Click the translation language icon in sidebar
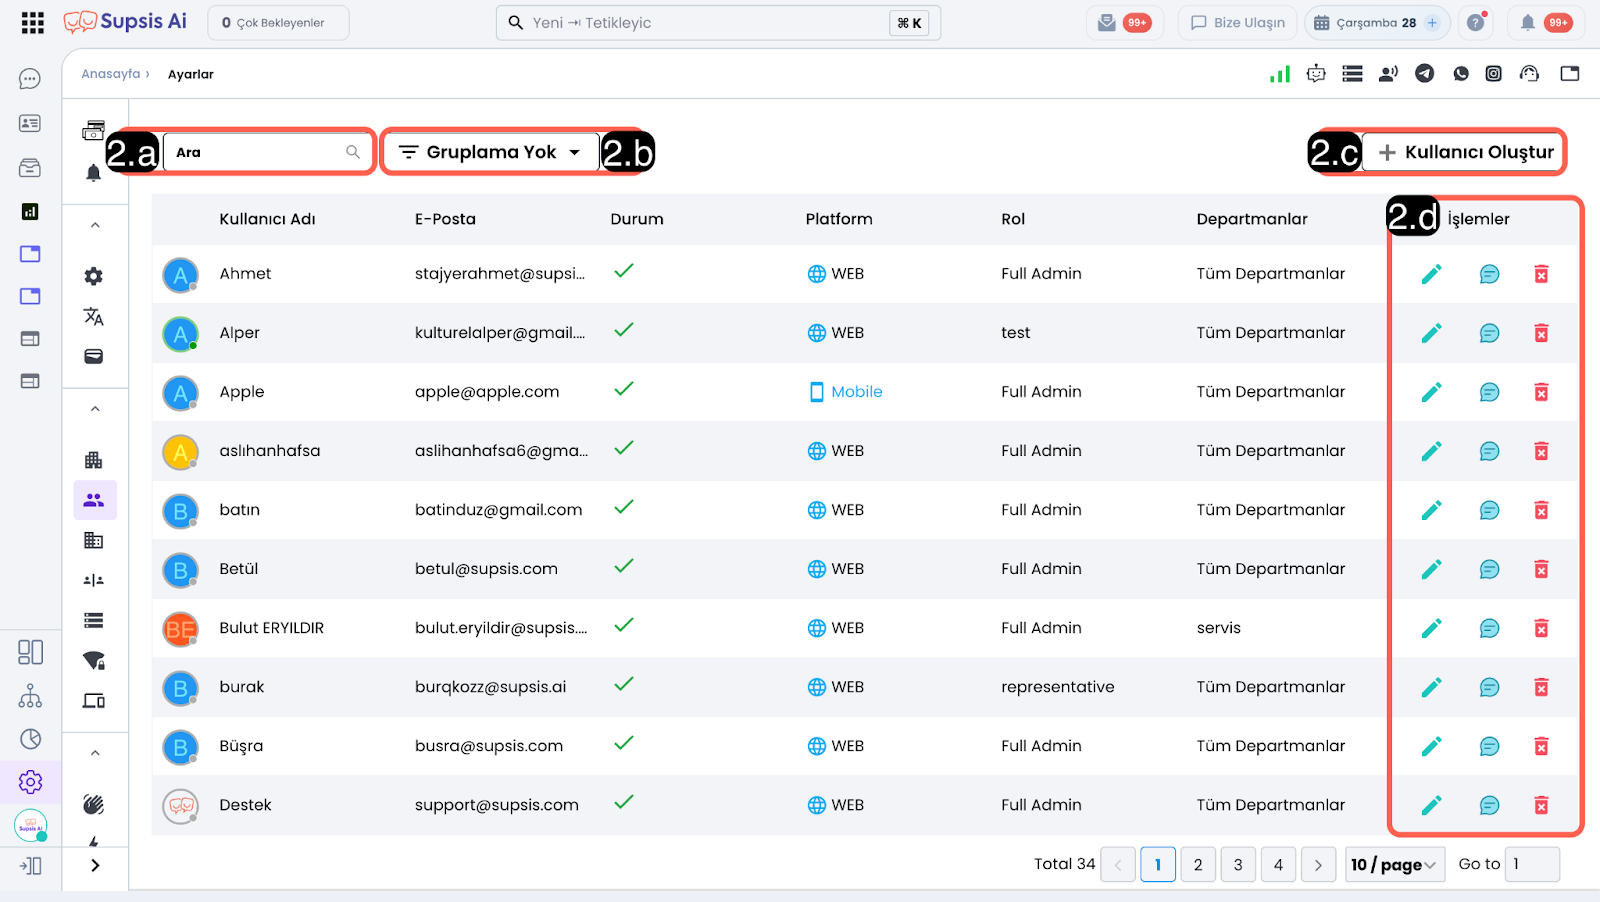The height and width of the screenshot is (902, 1600). tap(94, 317)
